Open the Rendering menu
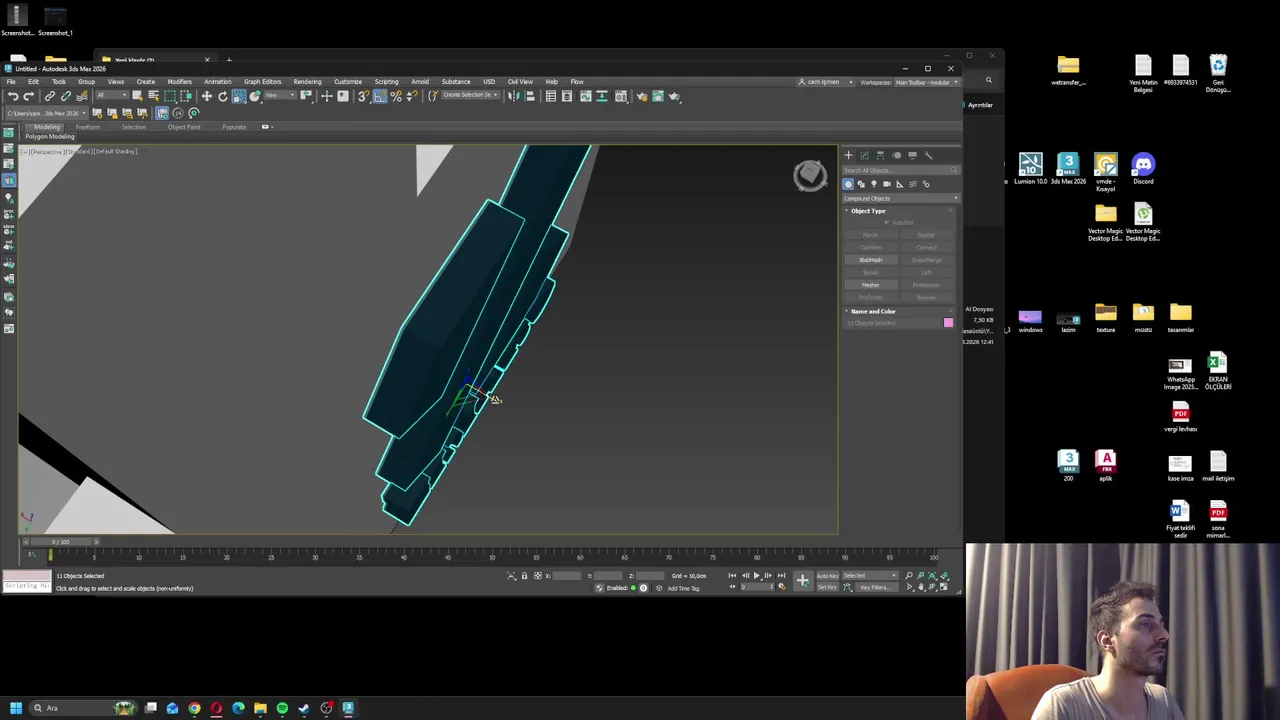 coord(307,82)
